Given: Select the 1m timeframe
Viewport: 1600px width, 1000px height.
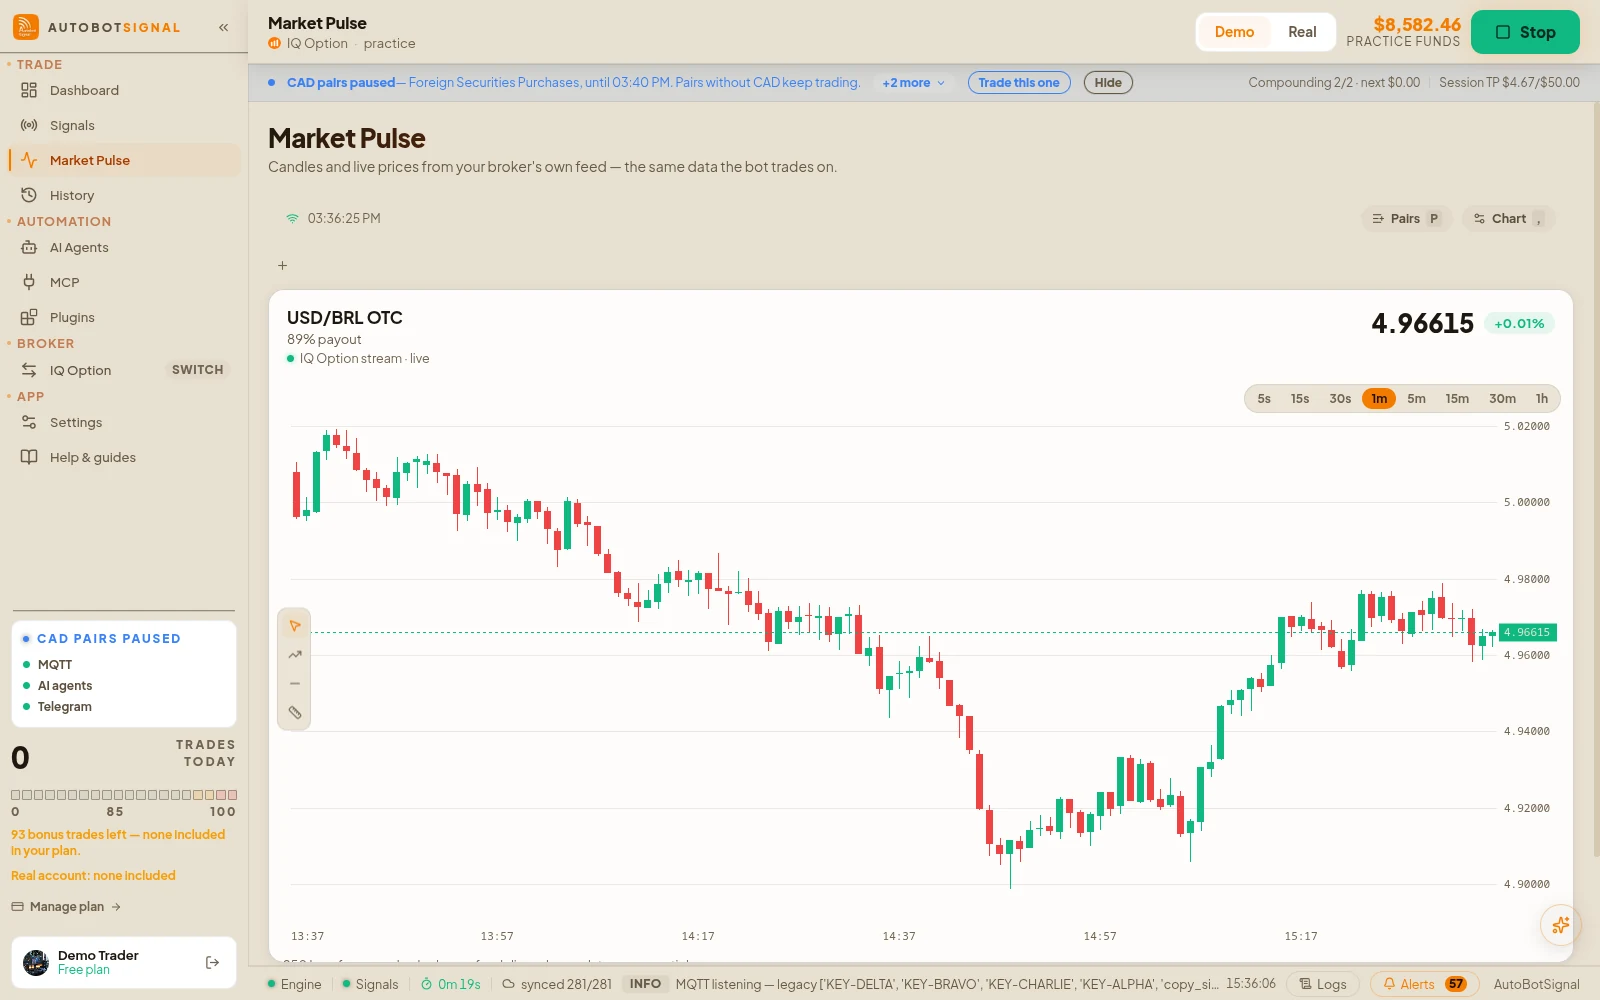Looking at the screenshot, I should pyautogui.click(x=1379, y=399).
